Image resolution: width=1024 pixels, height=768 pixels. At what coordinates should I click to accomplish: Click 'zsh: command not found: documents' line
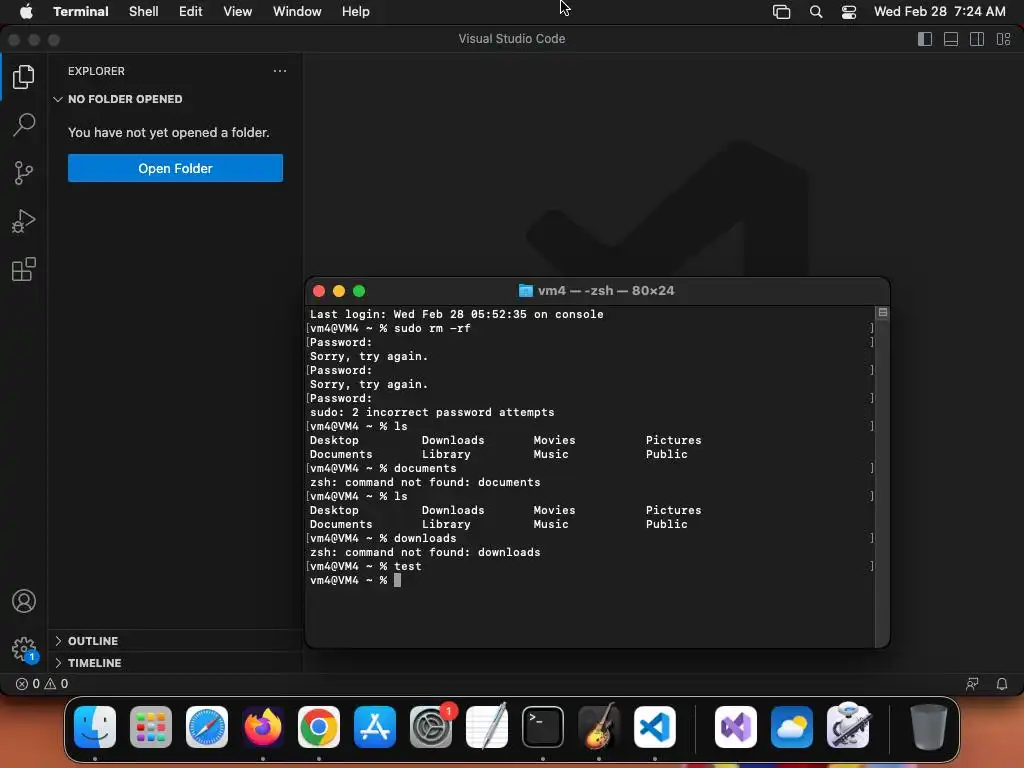tap(424, 483)
